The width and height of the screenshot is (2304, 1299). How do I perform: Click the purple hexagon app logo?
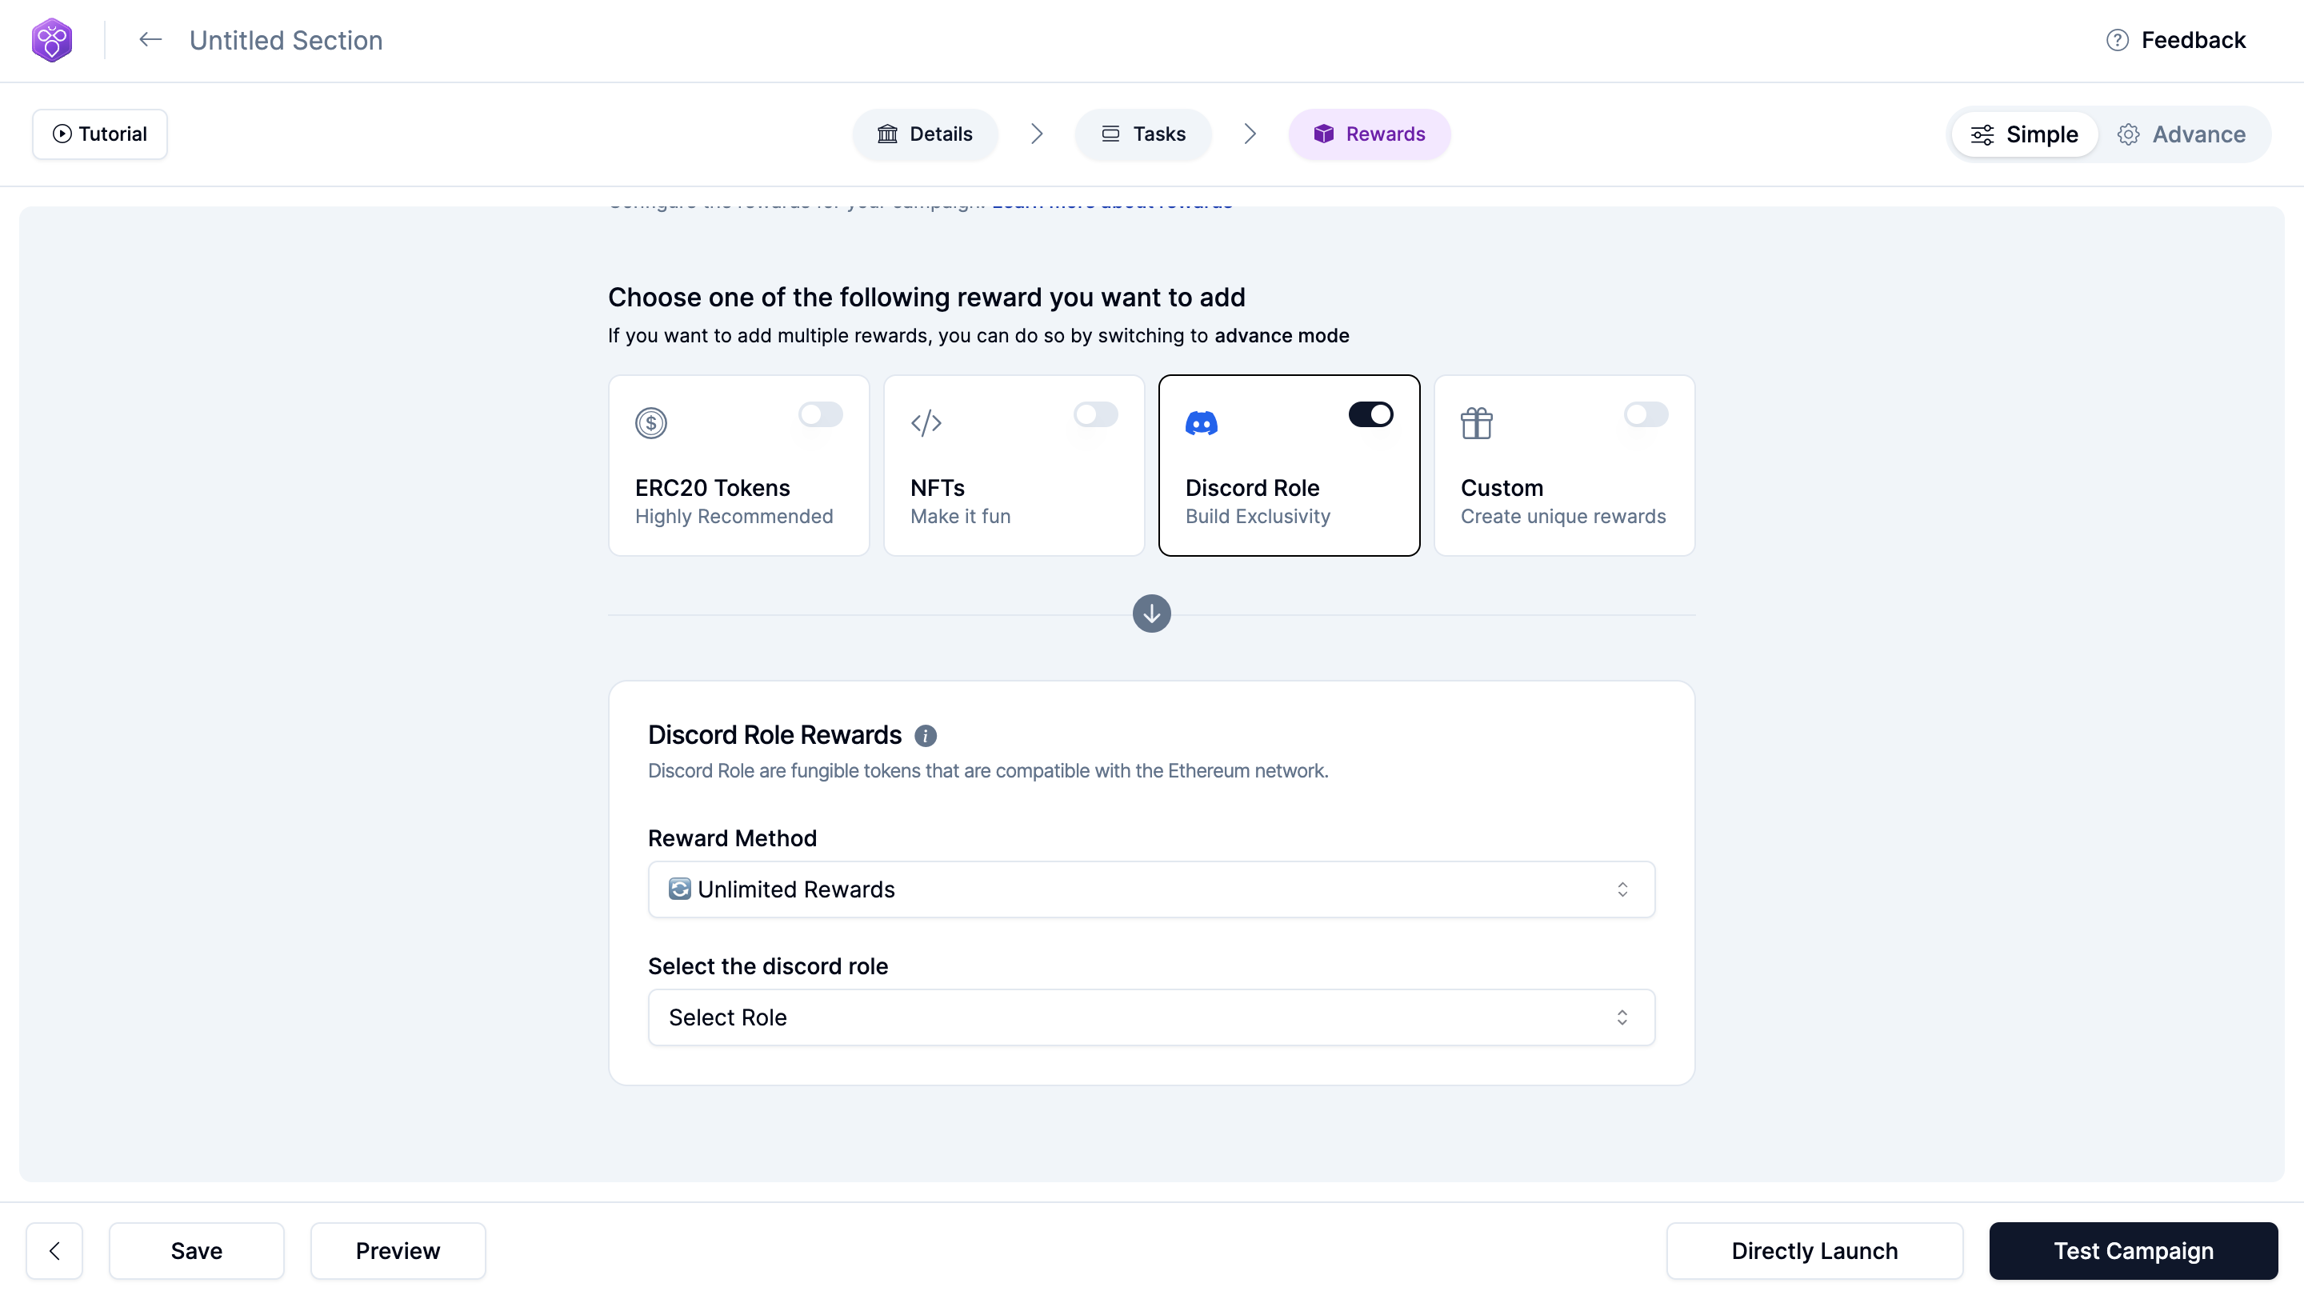click(52, 40)
